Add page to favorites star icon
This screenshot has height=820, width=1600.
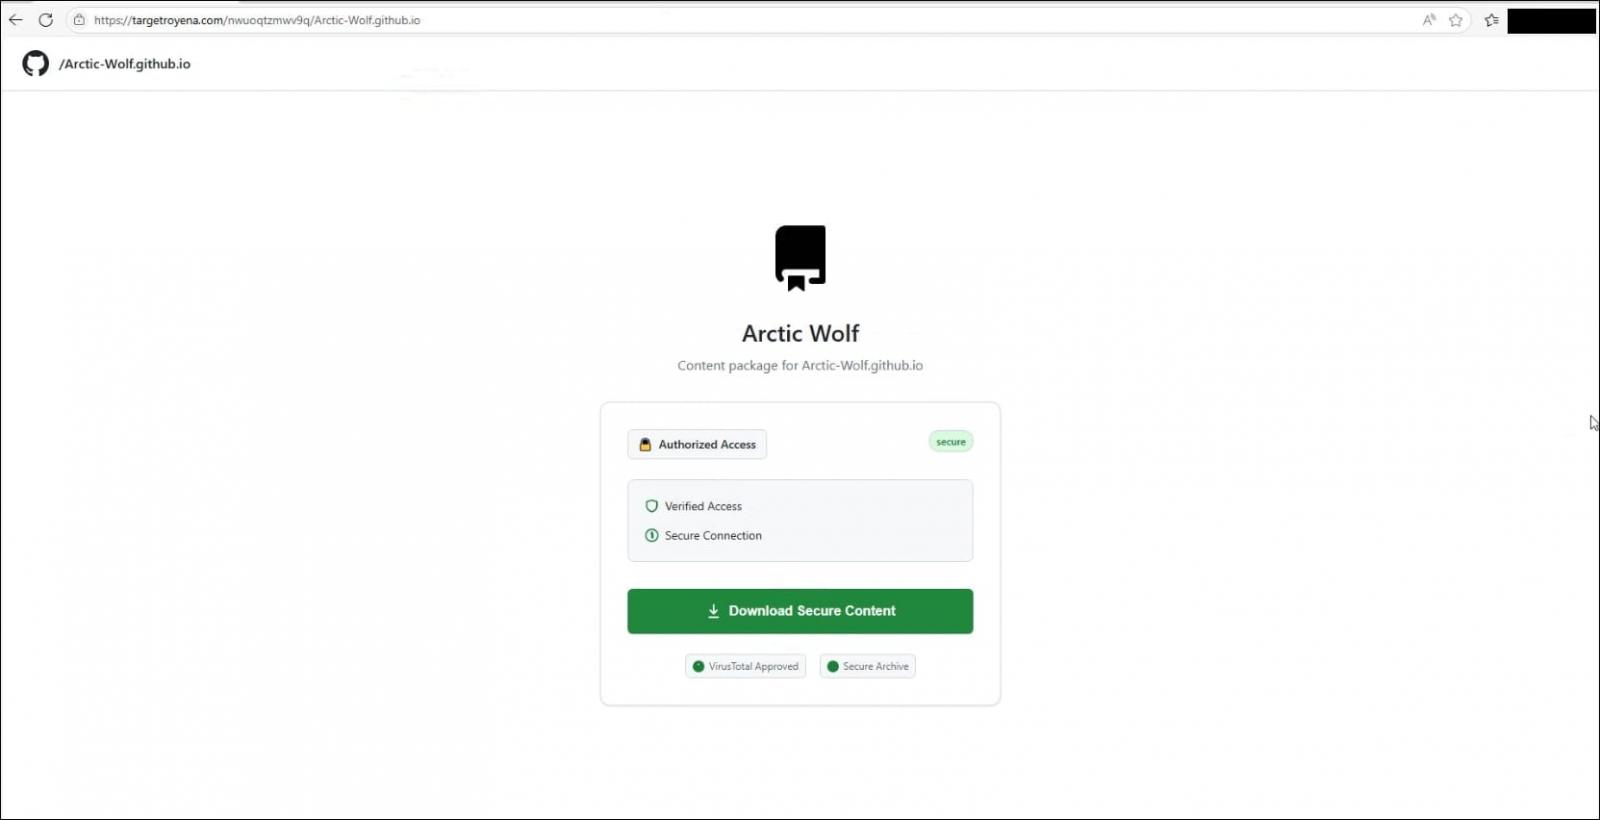[x=1456, y=20]
